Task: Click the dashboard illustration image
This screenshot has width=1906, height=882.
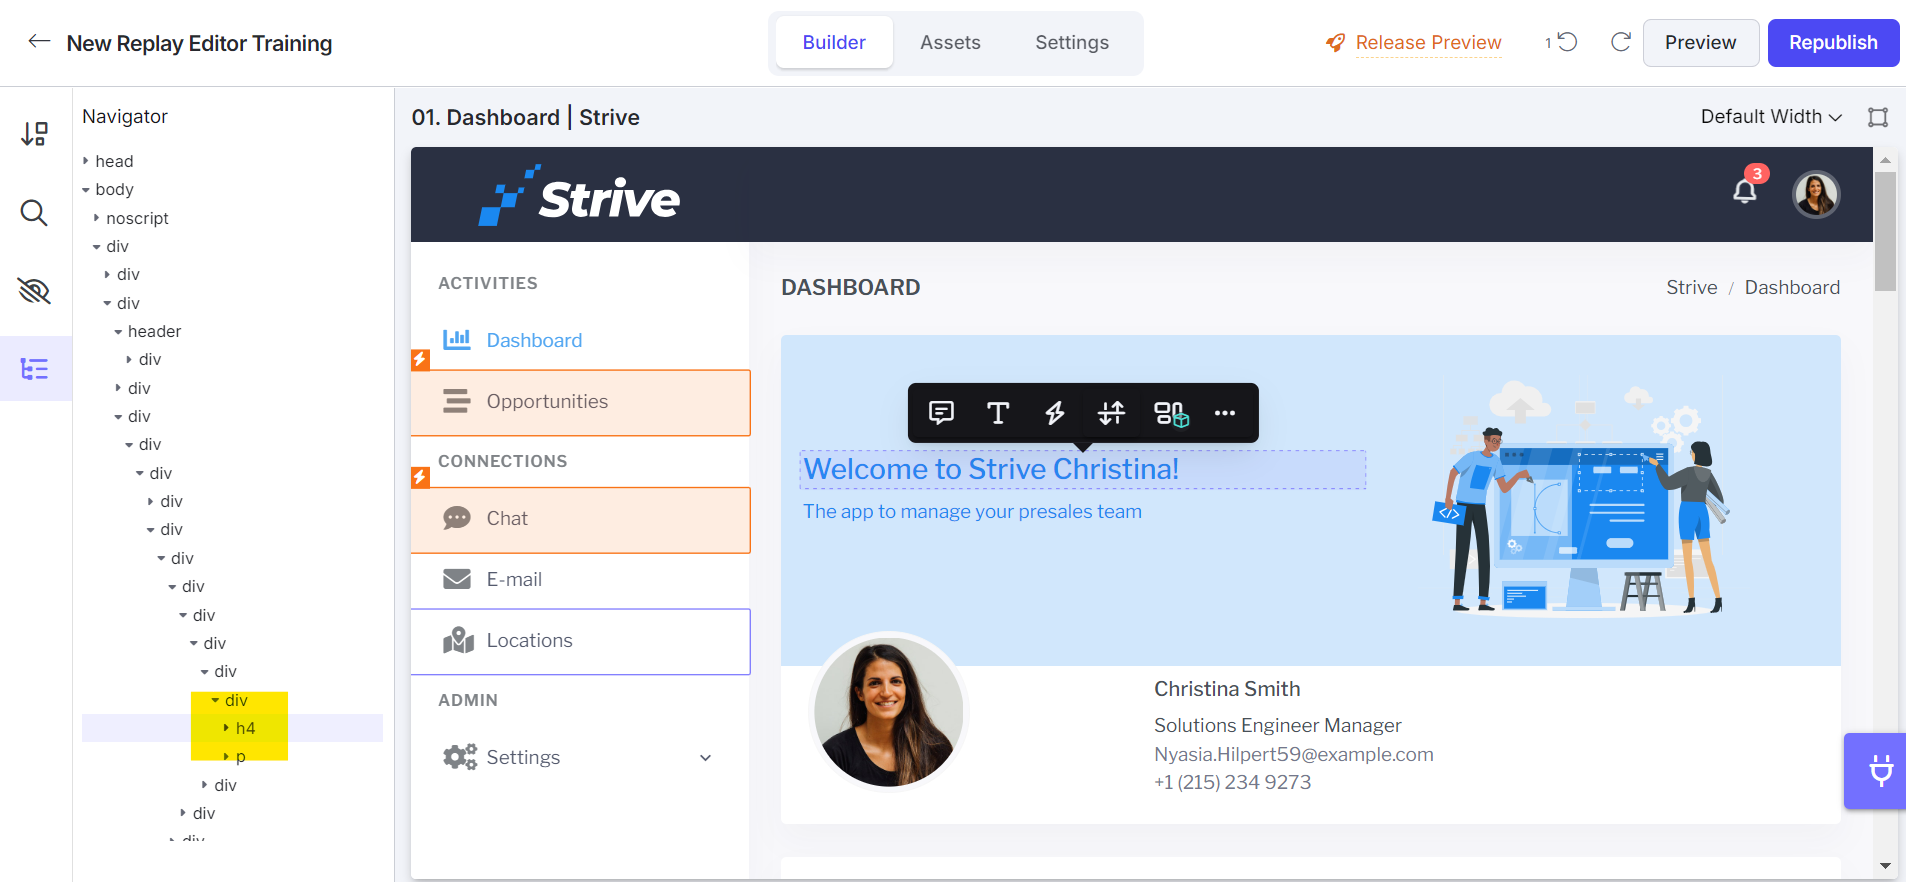Action: click(x=1581, y=496)
